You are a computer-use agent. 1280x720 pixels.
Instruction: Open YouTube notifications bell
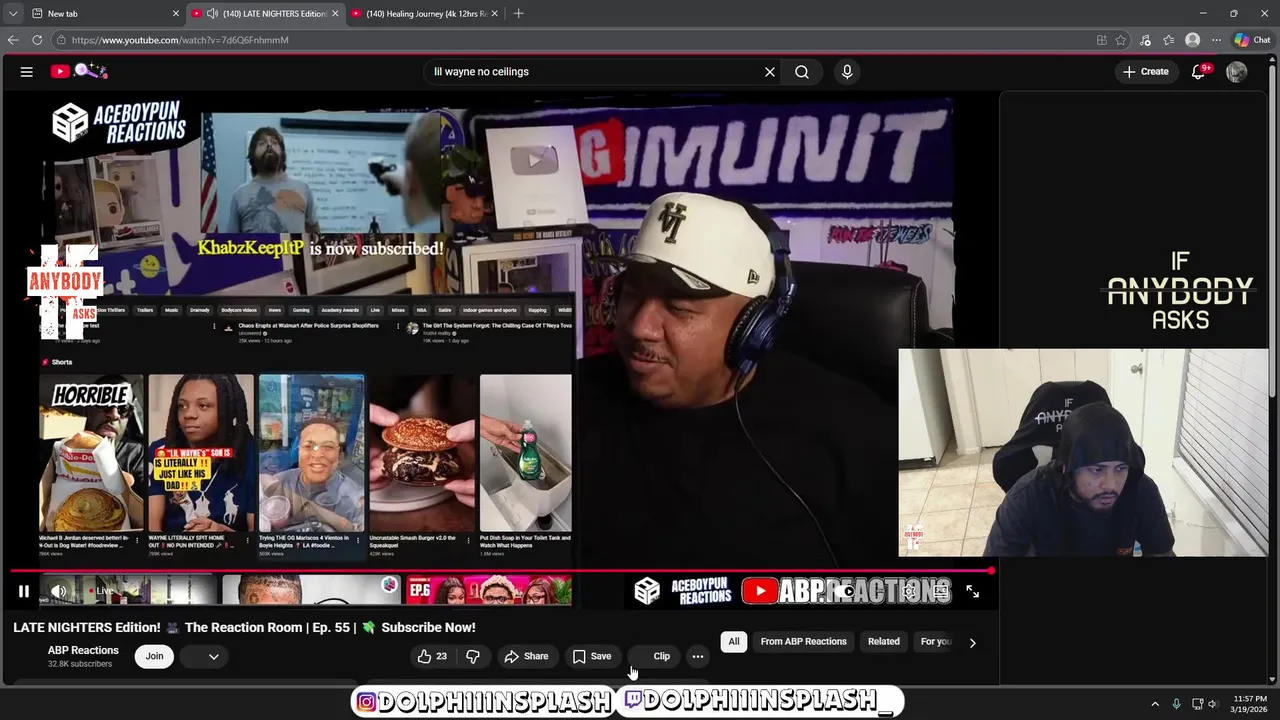point(1199,72)
